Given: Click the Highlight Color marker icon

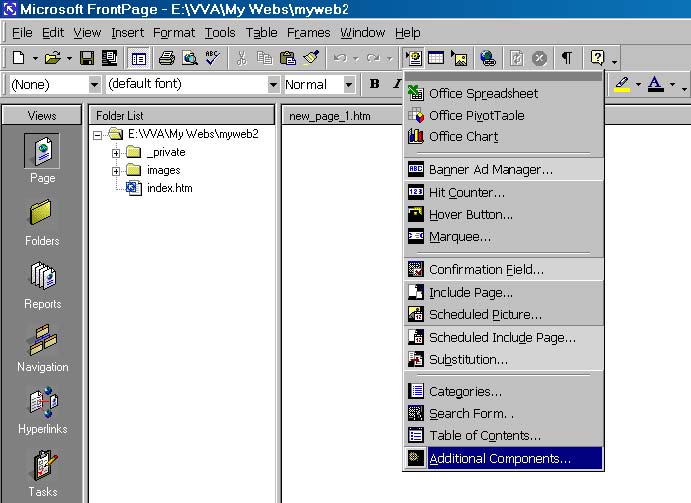Looking at the screenshot, I should pyautogui.click(x=622, y=84).
